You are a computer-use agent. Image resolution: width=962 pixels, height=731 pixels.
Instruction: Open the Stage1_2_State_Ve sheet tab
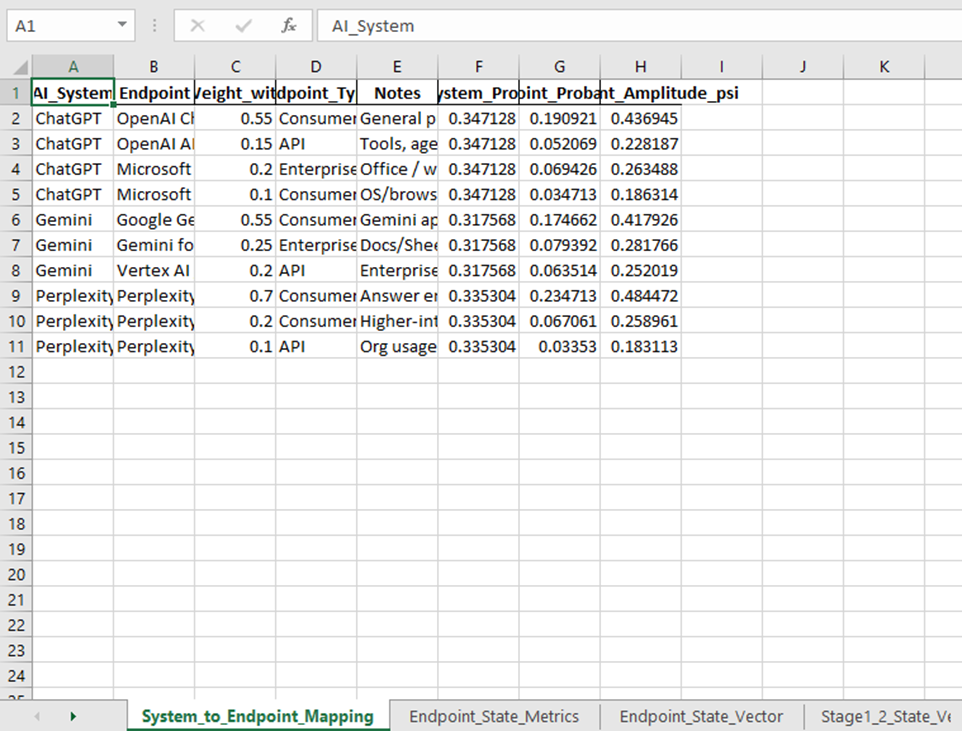coord(885,716)
